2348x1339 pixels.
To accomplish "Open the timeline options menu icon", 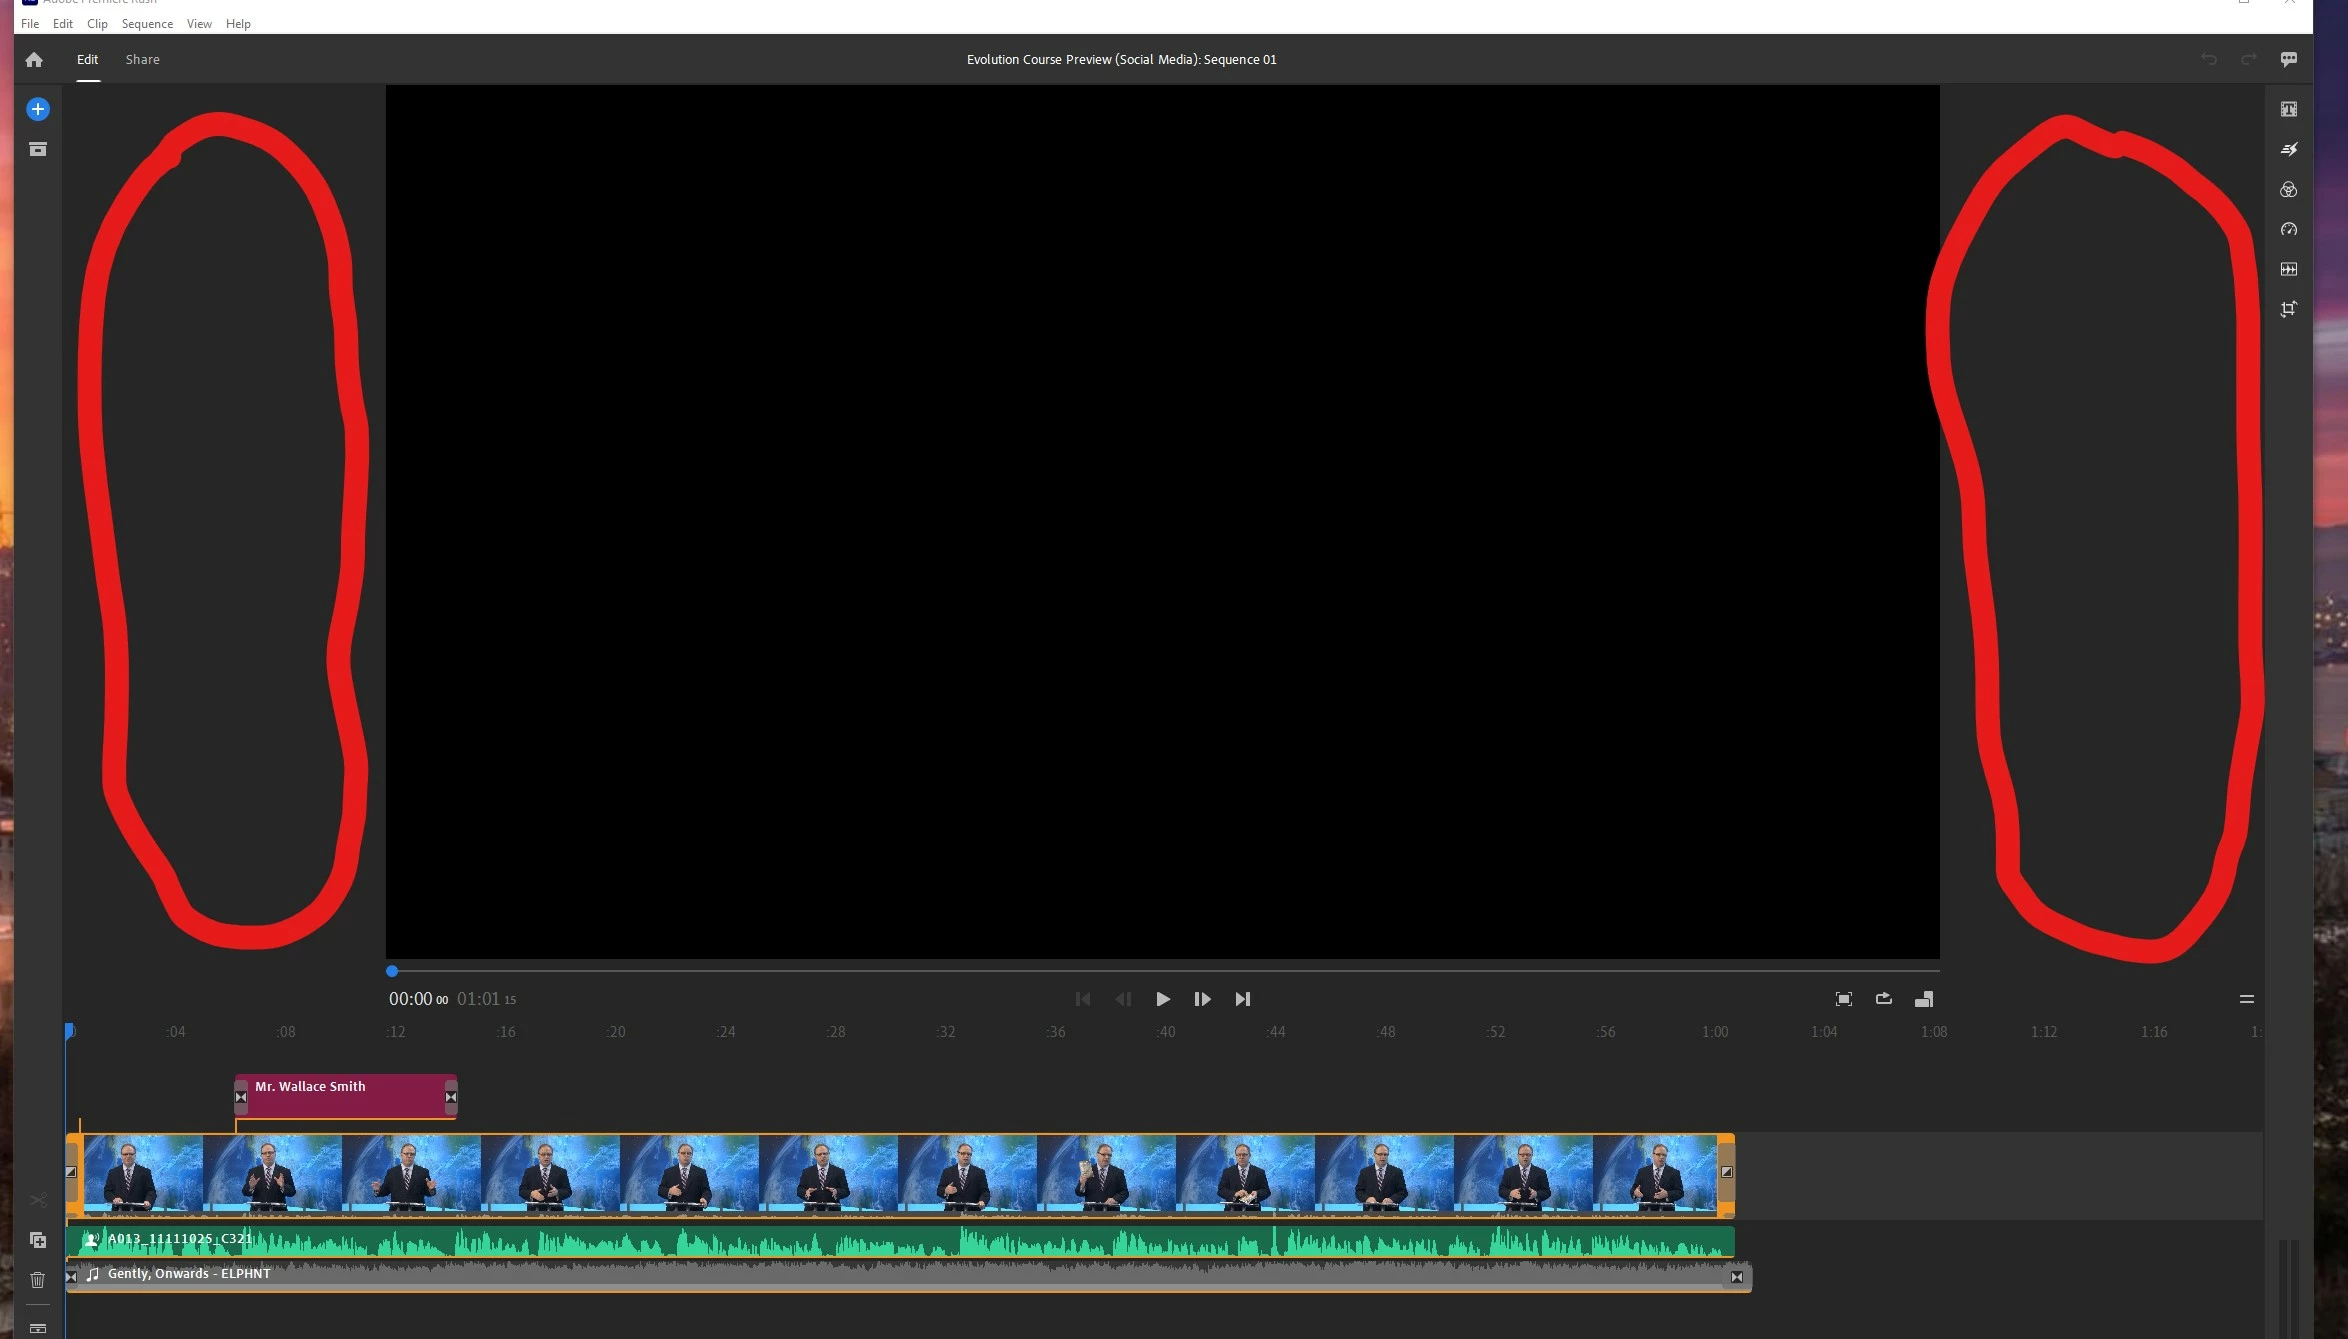I will click(2246, 998).
